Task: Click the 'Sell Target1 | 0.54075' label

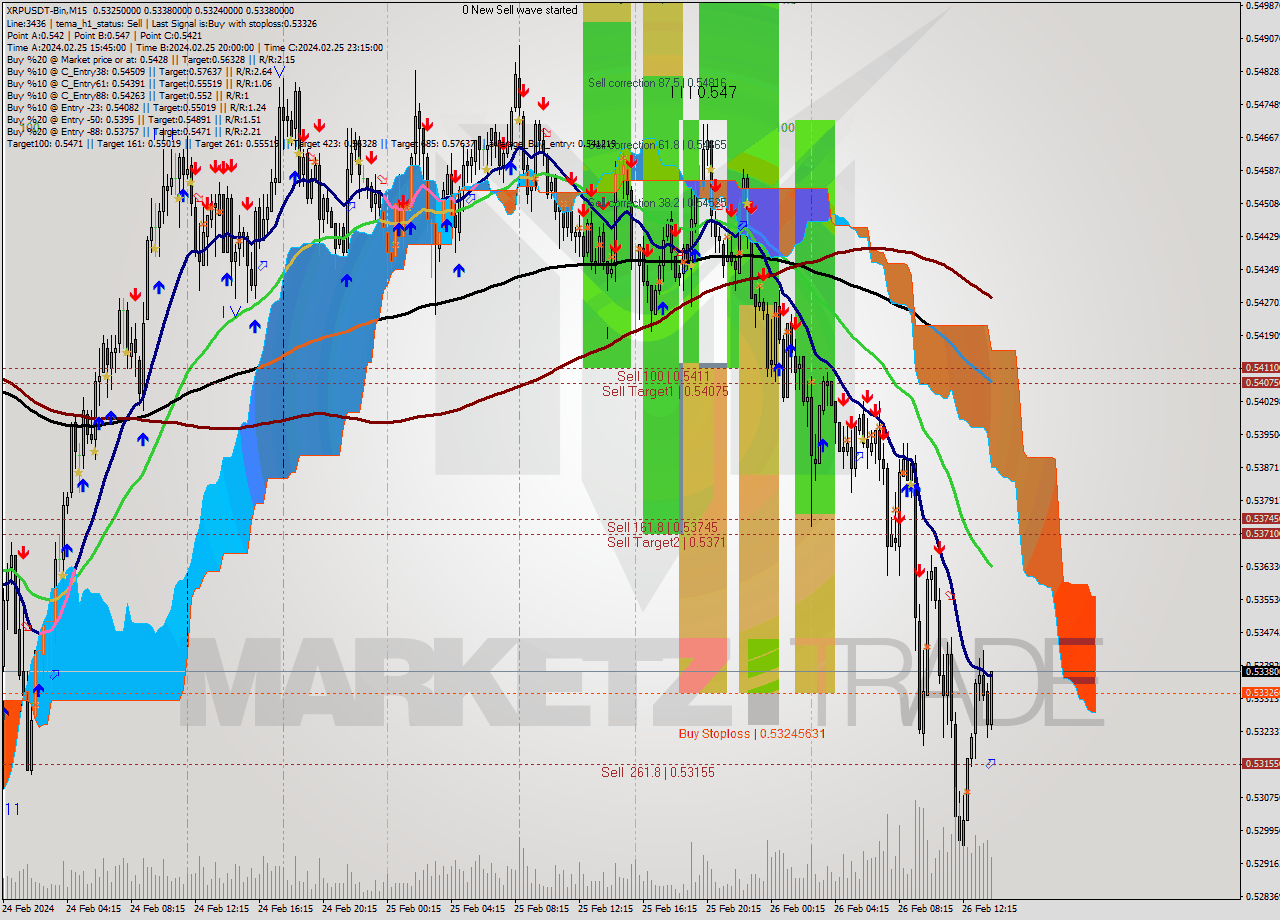Action: pos(665,391)
